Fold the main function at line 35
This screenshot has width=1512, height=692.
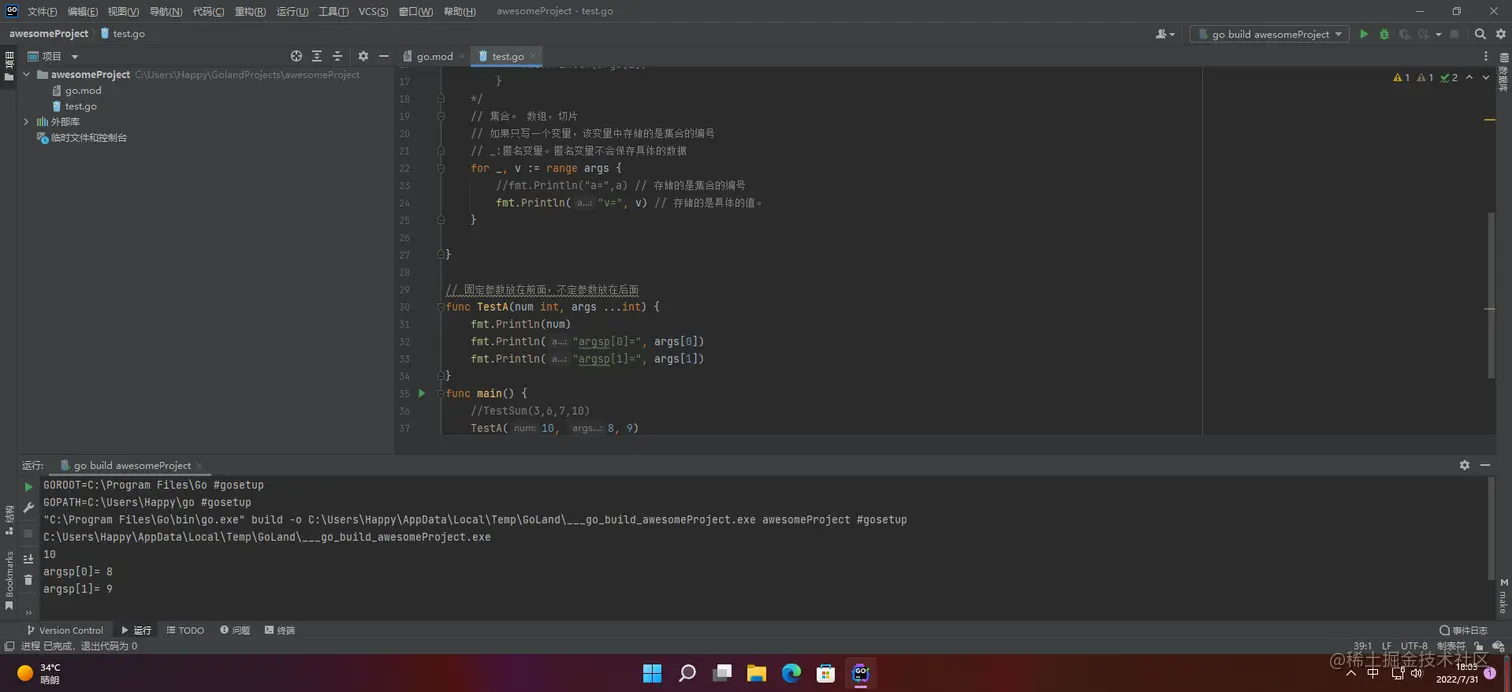tap(440, 393)
